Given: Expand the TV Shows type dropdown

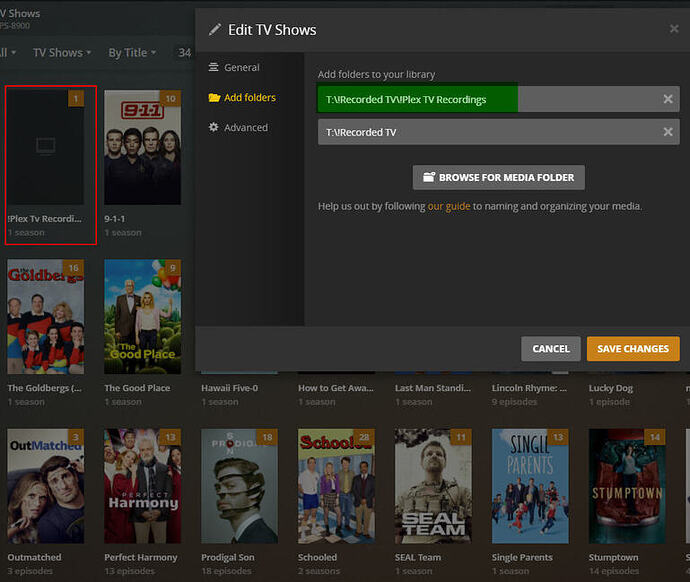Looking at the screenshot, I should (62, 53).
